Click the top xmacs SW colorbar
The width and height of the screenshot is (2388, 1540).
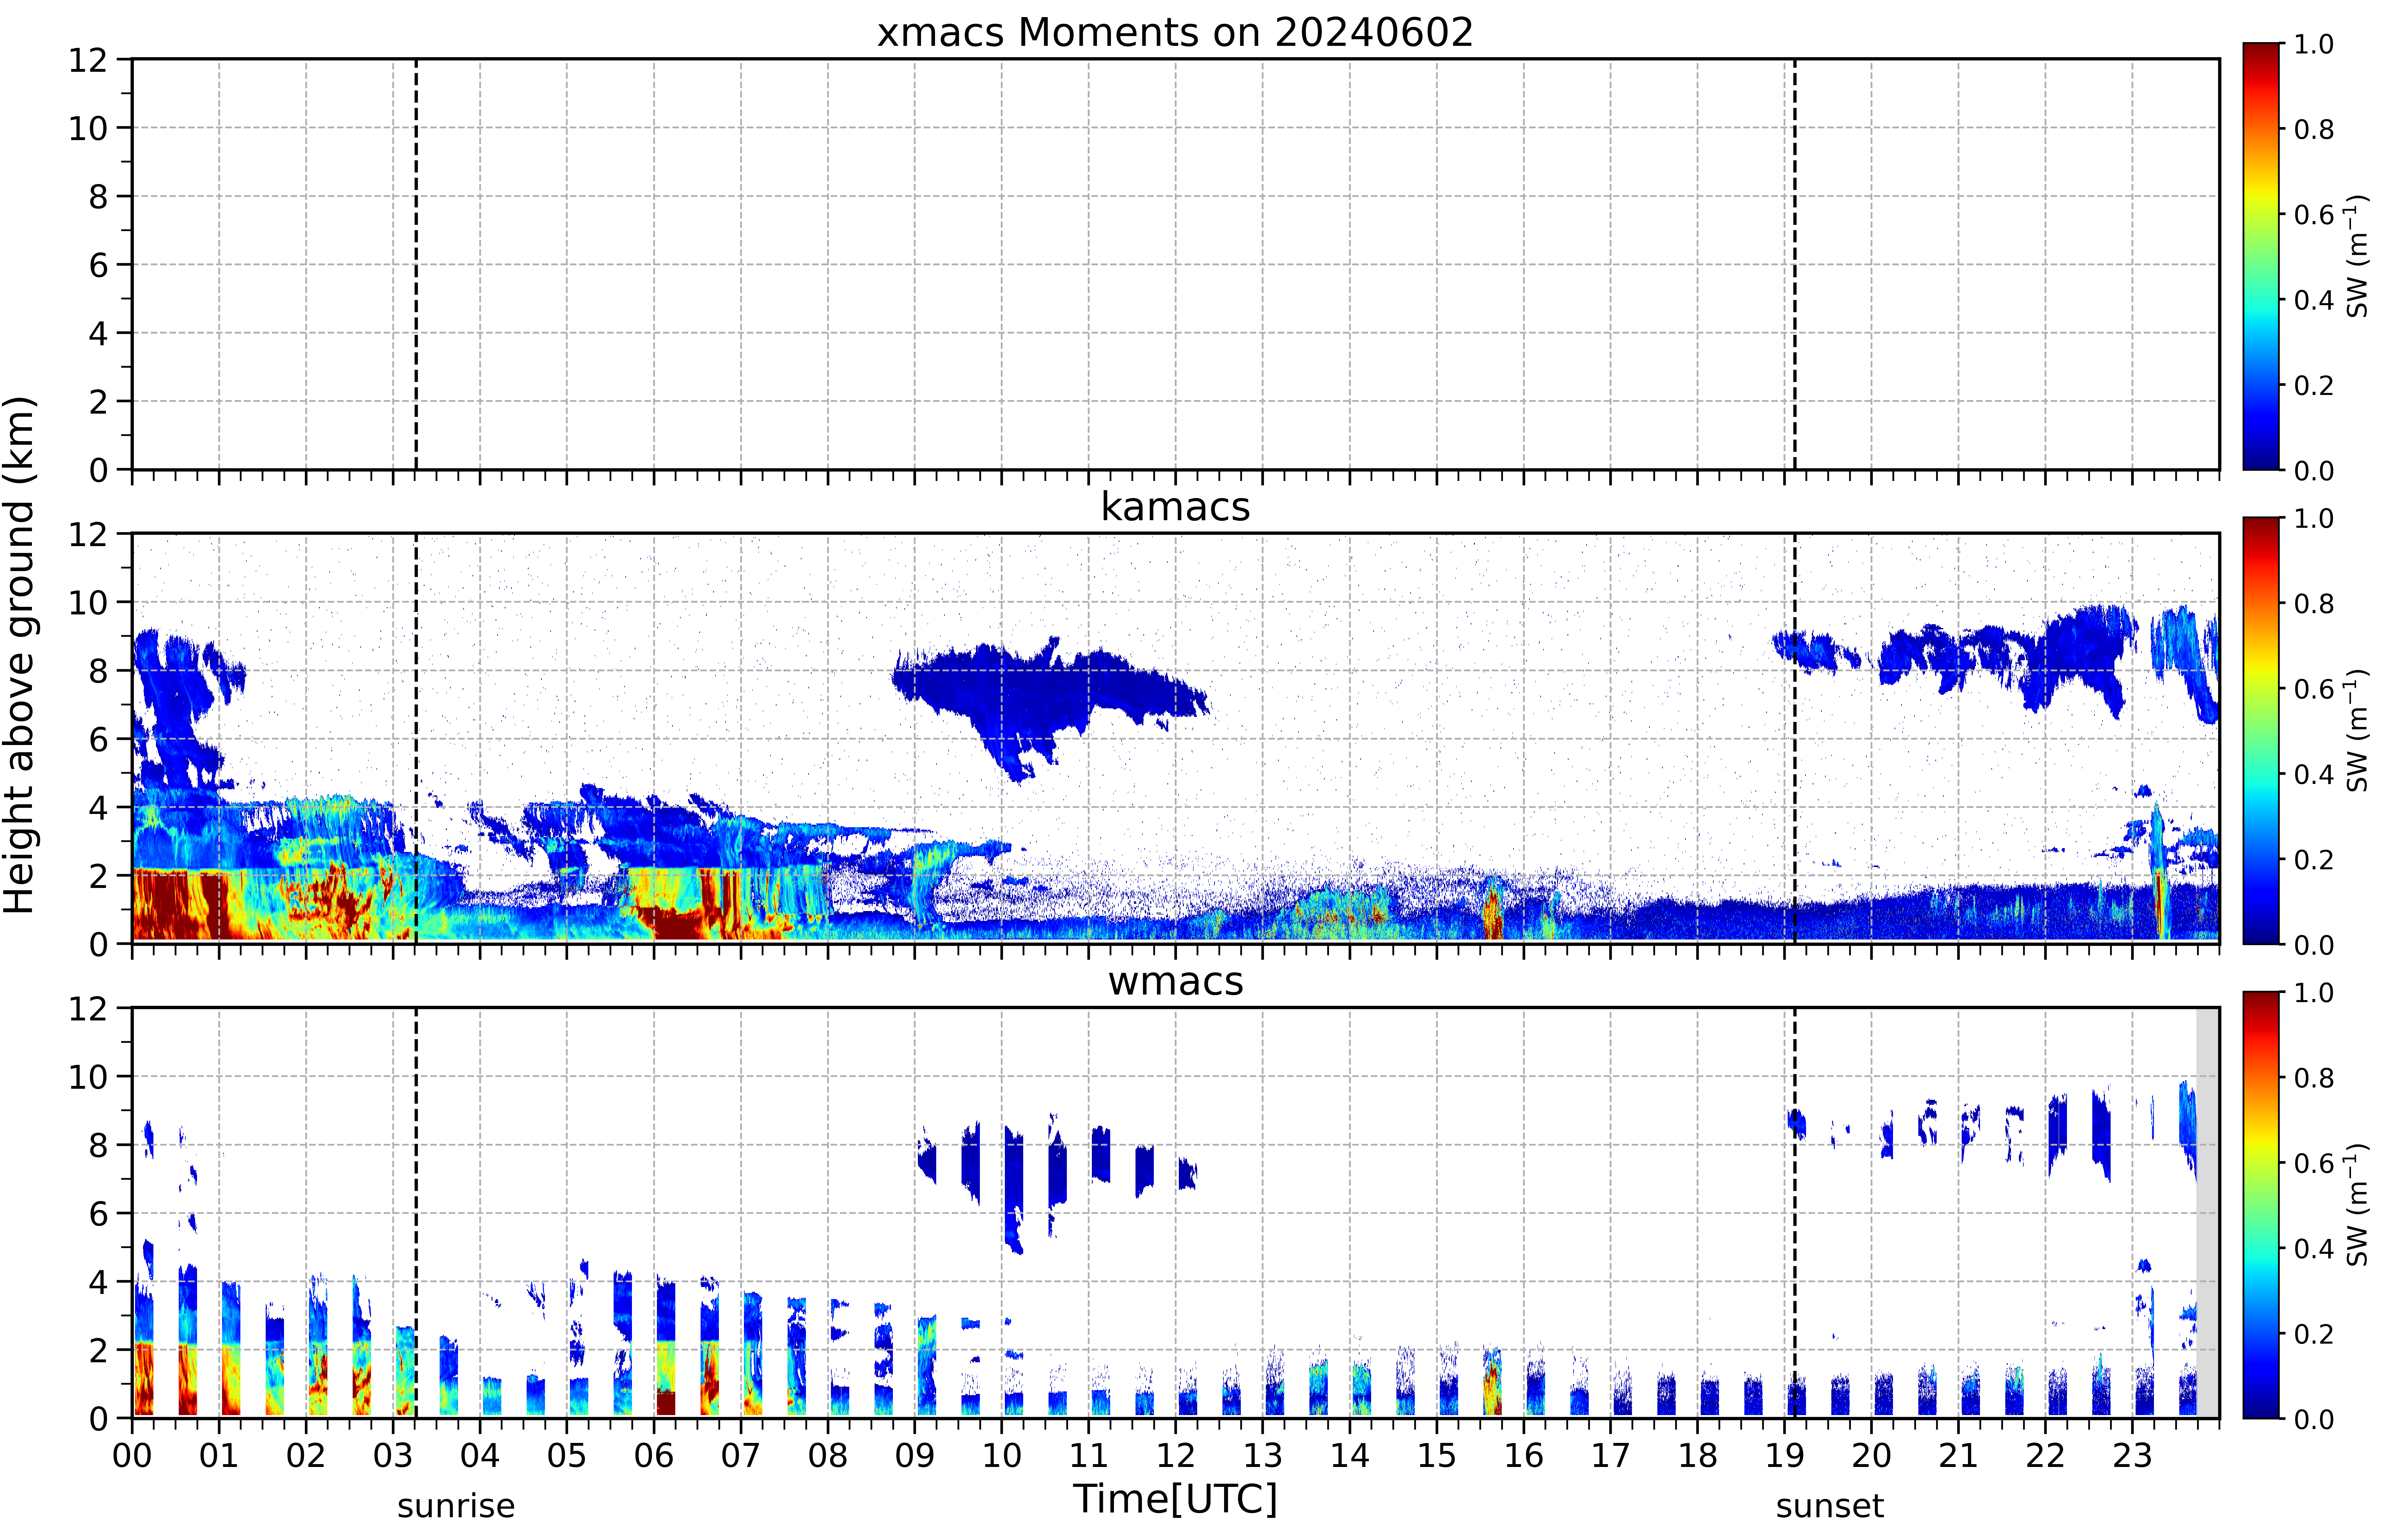2261,256
